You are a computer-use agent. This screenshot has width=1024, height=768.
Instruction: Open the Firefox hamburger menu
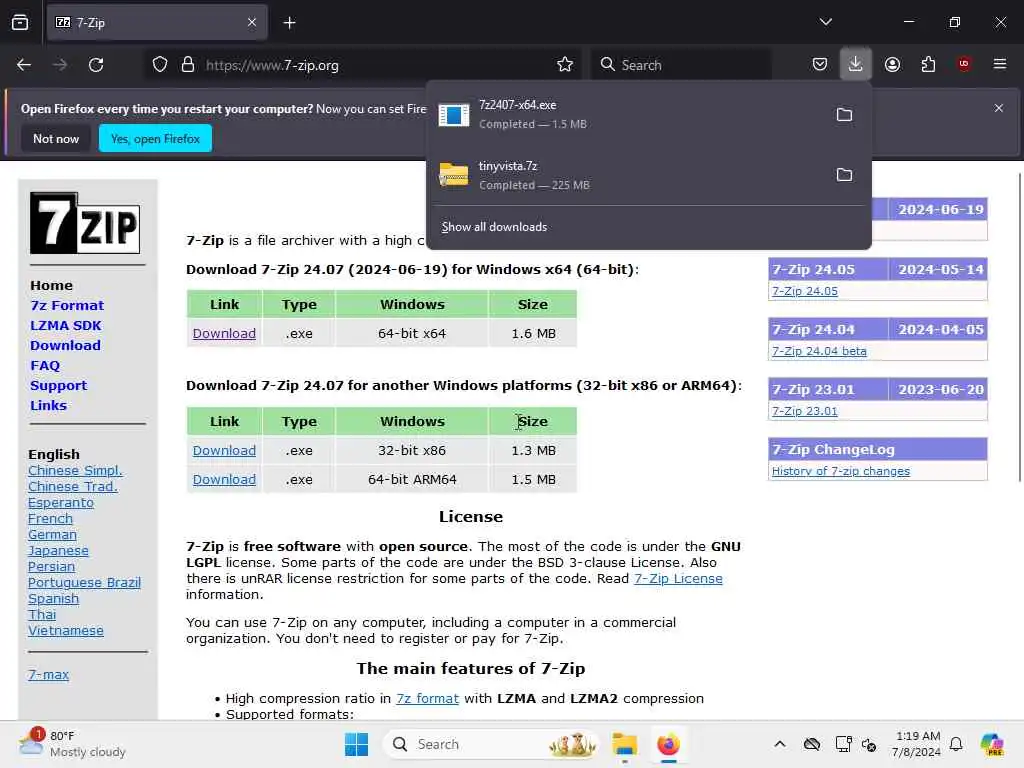click(x=1000, y=64)
